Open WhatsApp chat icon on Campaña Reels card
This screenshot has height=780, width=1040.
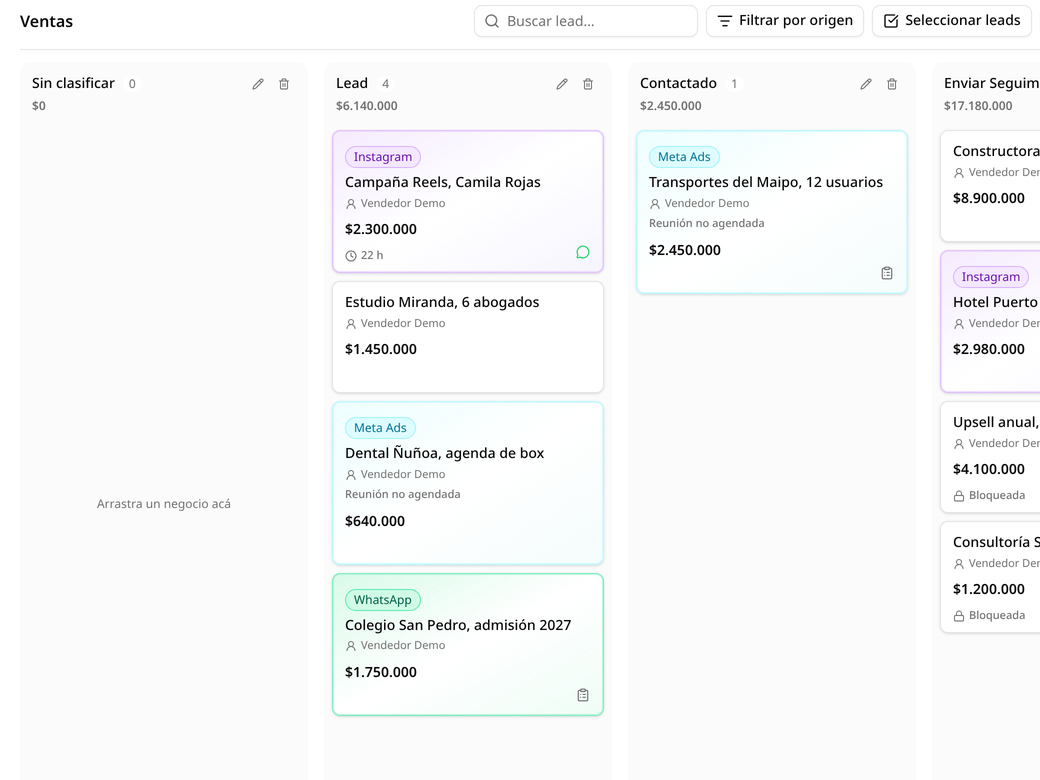pyautogui.click(x=582, y=252)
